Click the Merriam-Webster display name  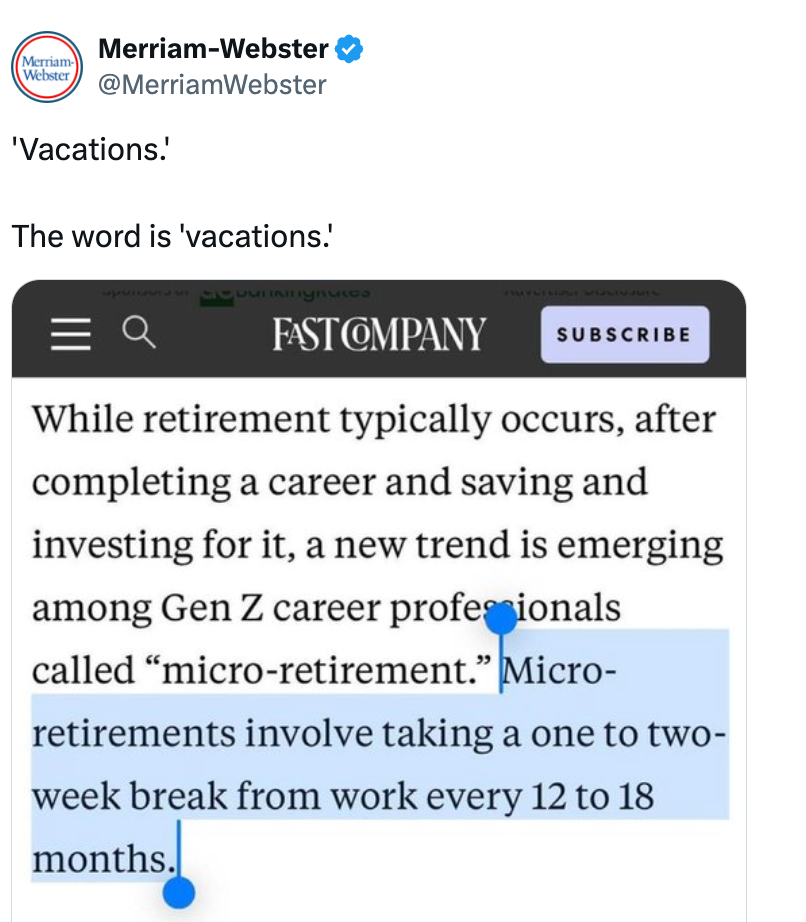coord(210,47)
